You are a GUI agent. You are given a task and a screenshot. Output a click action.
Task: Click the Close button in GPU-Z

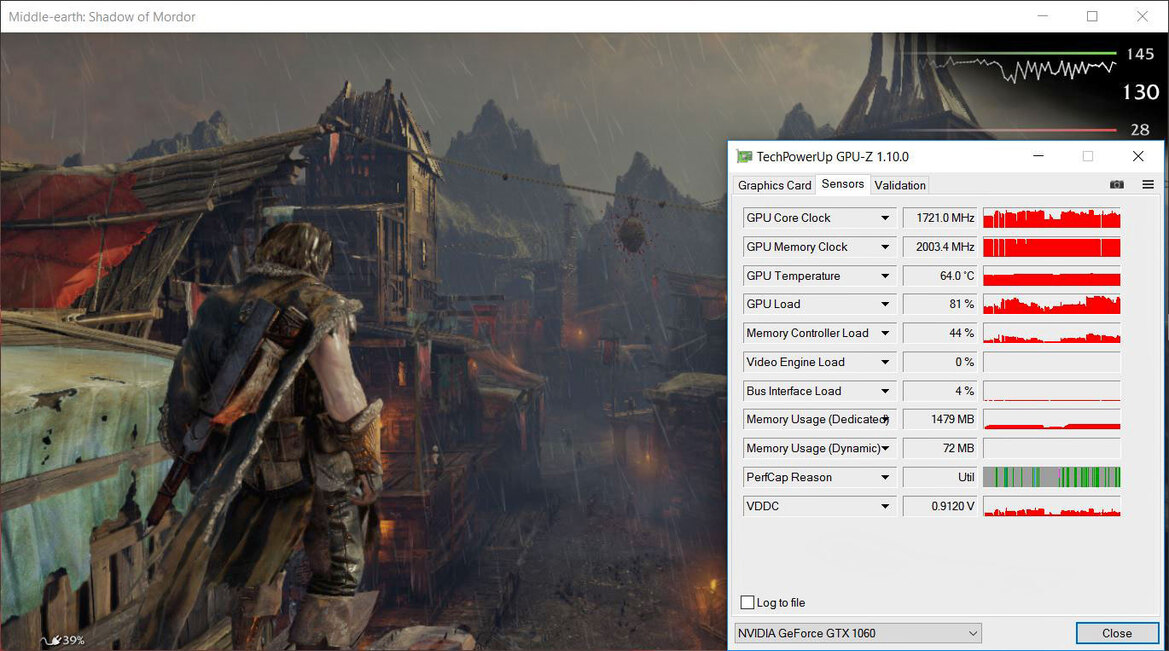point(1117,633)
